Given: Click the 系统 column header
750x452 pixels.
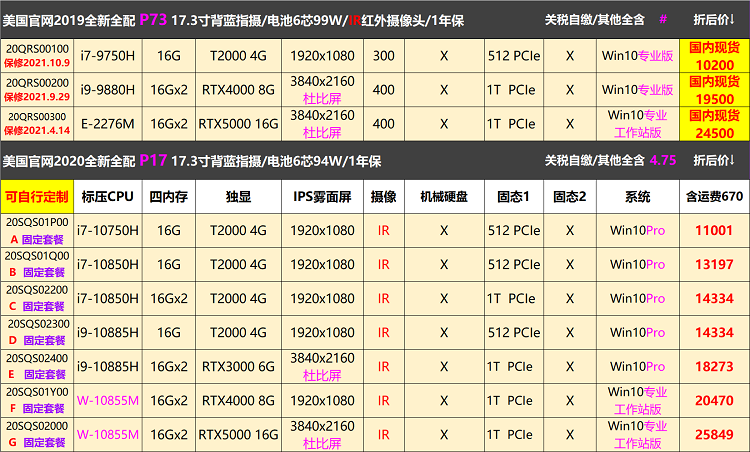Looking at the screenshot, I should [x=638, y=197].
